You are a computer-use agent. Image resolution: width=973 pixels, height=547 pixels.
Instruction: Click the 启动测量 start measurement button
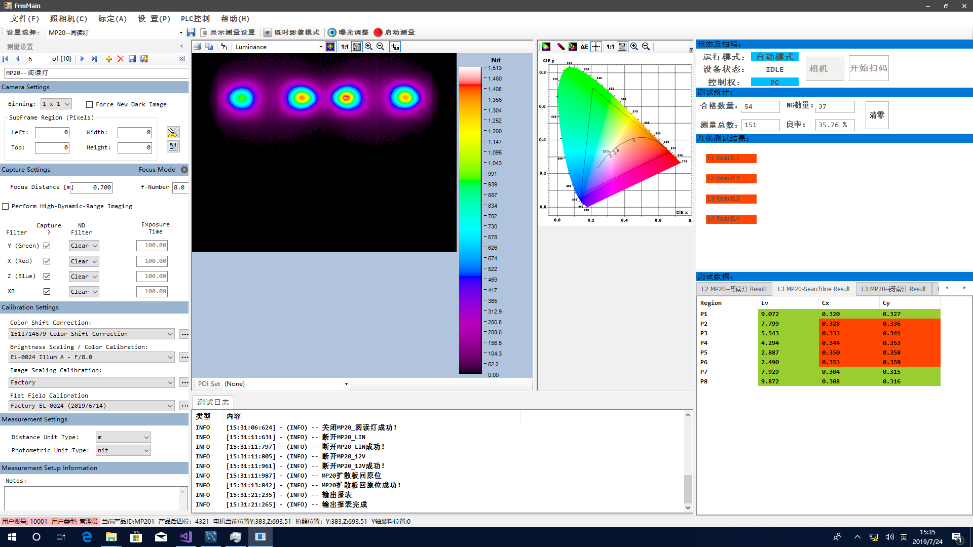coord(394,32)
